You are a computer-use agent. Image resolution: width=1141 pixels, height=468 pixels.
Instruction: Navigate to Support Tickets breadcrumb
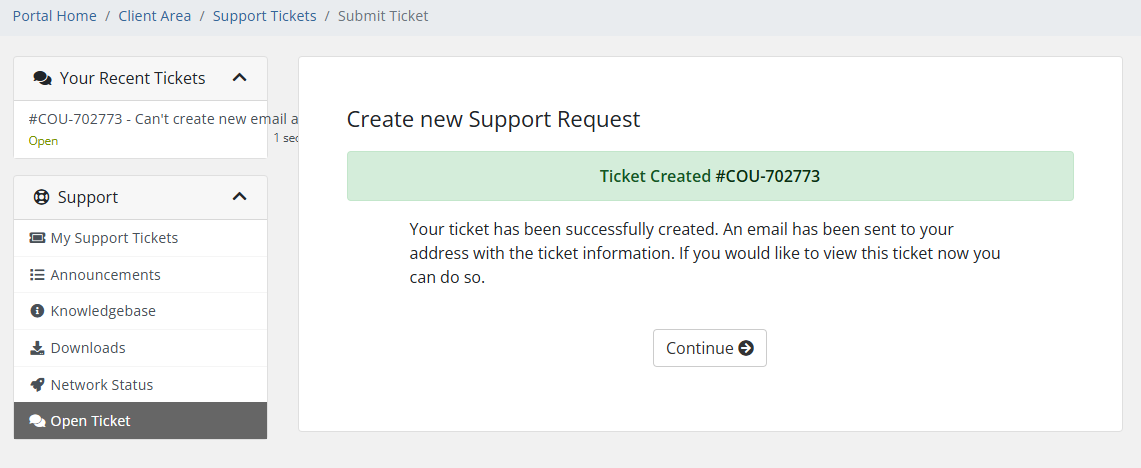point(265,15)
